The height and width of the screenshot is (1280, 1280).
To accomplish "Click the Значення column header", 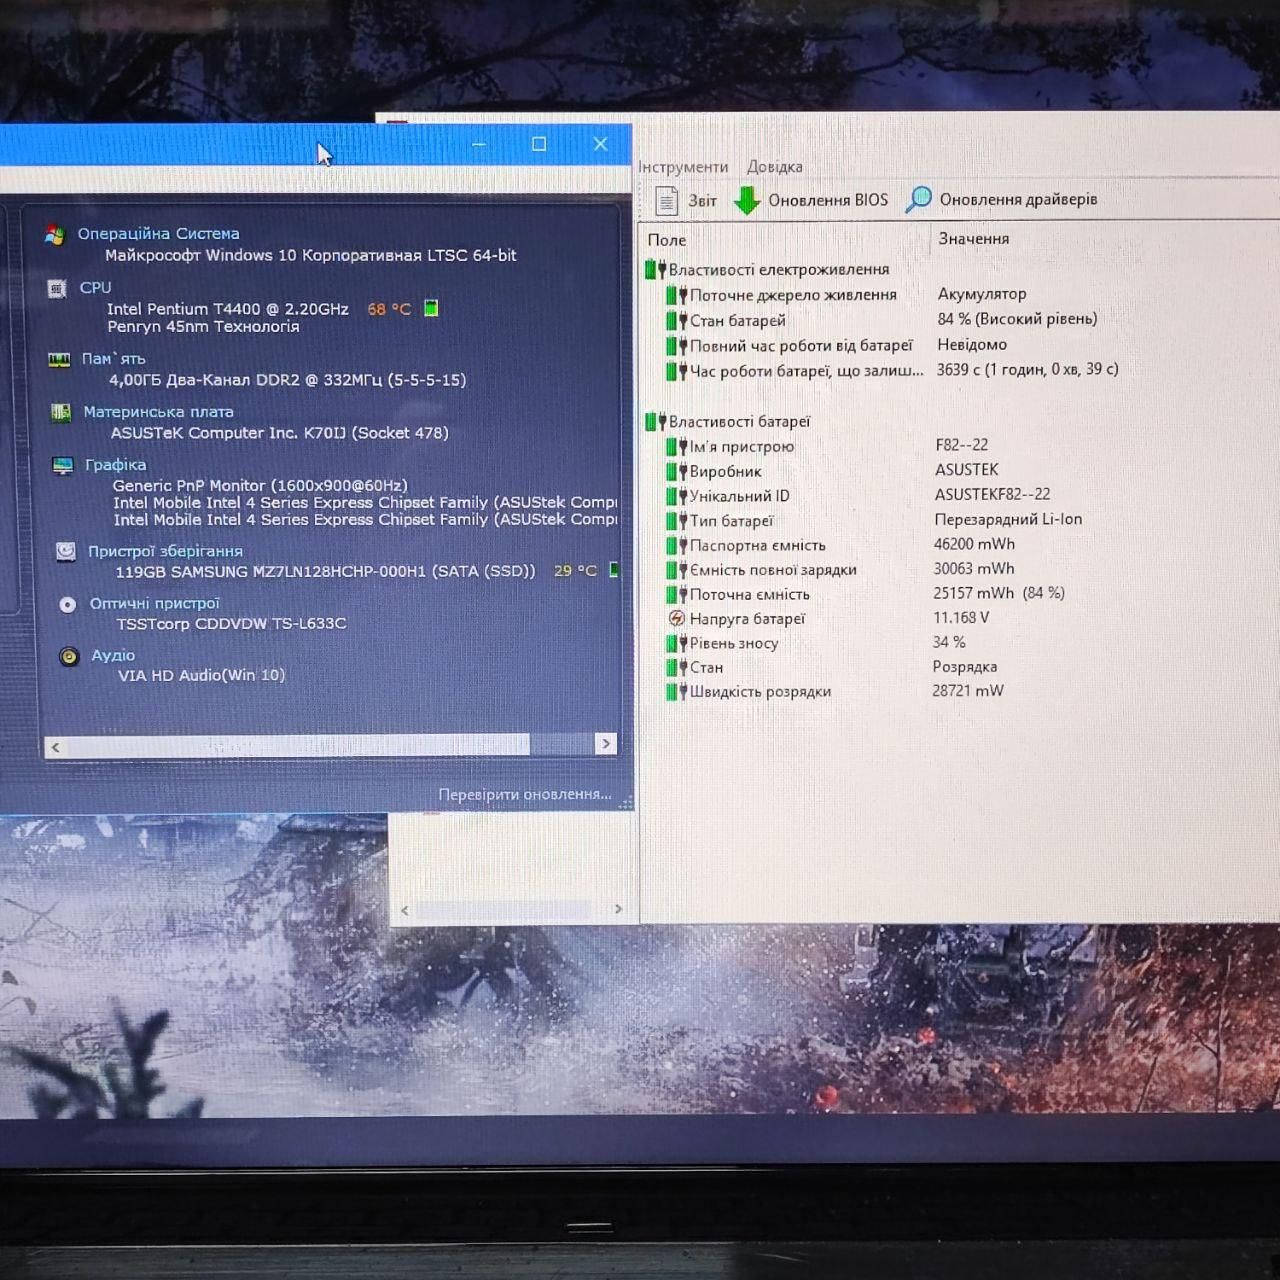I will point(973,238).
